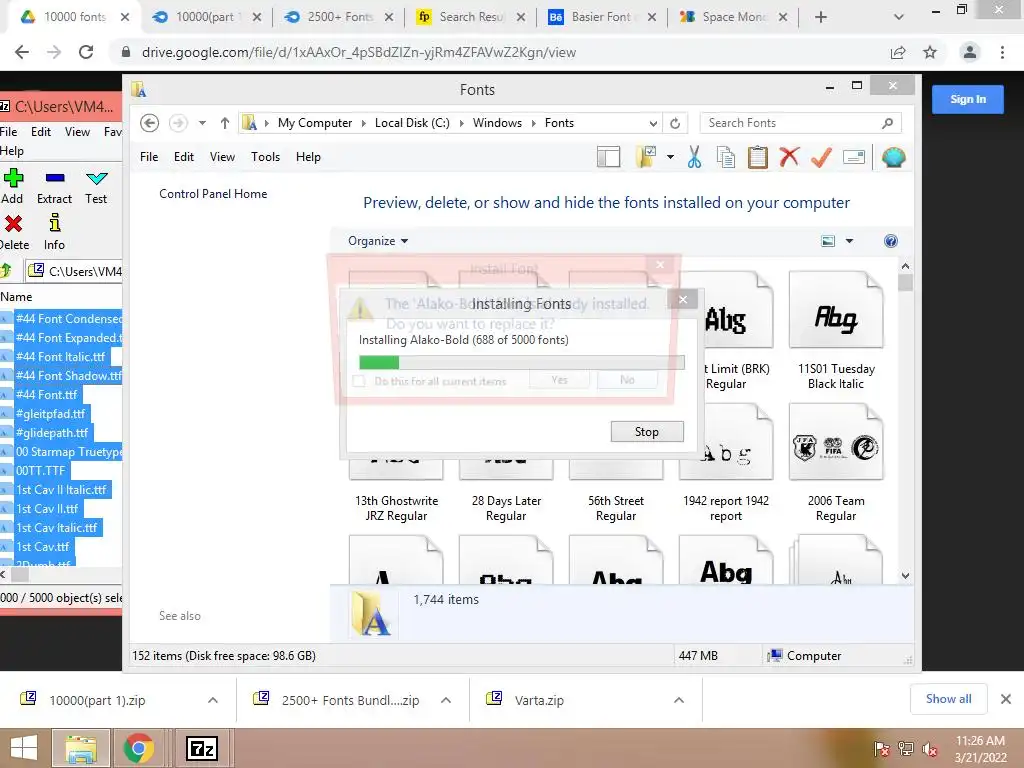This screenshot has width=1024, height=768.
Task: Click the Search Fonts input field
Action: tap(792, 123)
